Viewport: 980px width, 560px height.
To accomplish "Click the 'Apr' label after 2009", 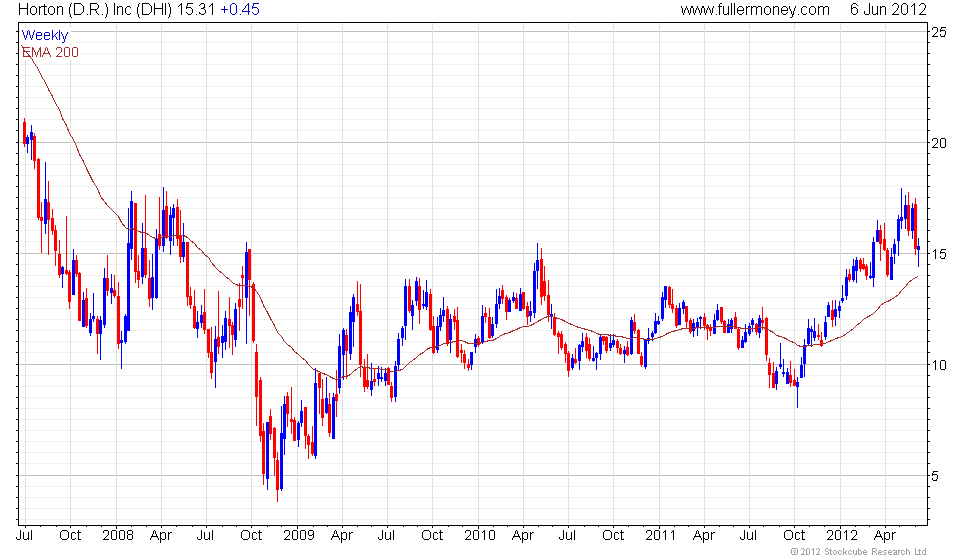I will 342,536.
